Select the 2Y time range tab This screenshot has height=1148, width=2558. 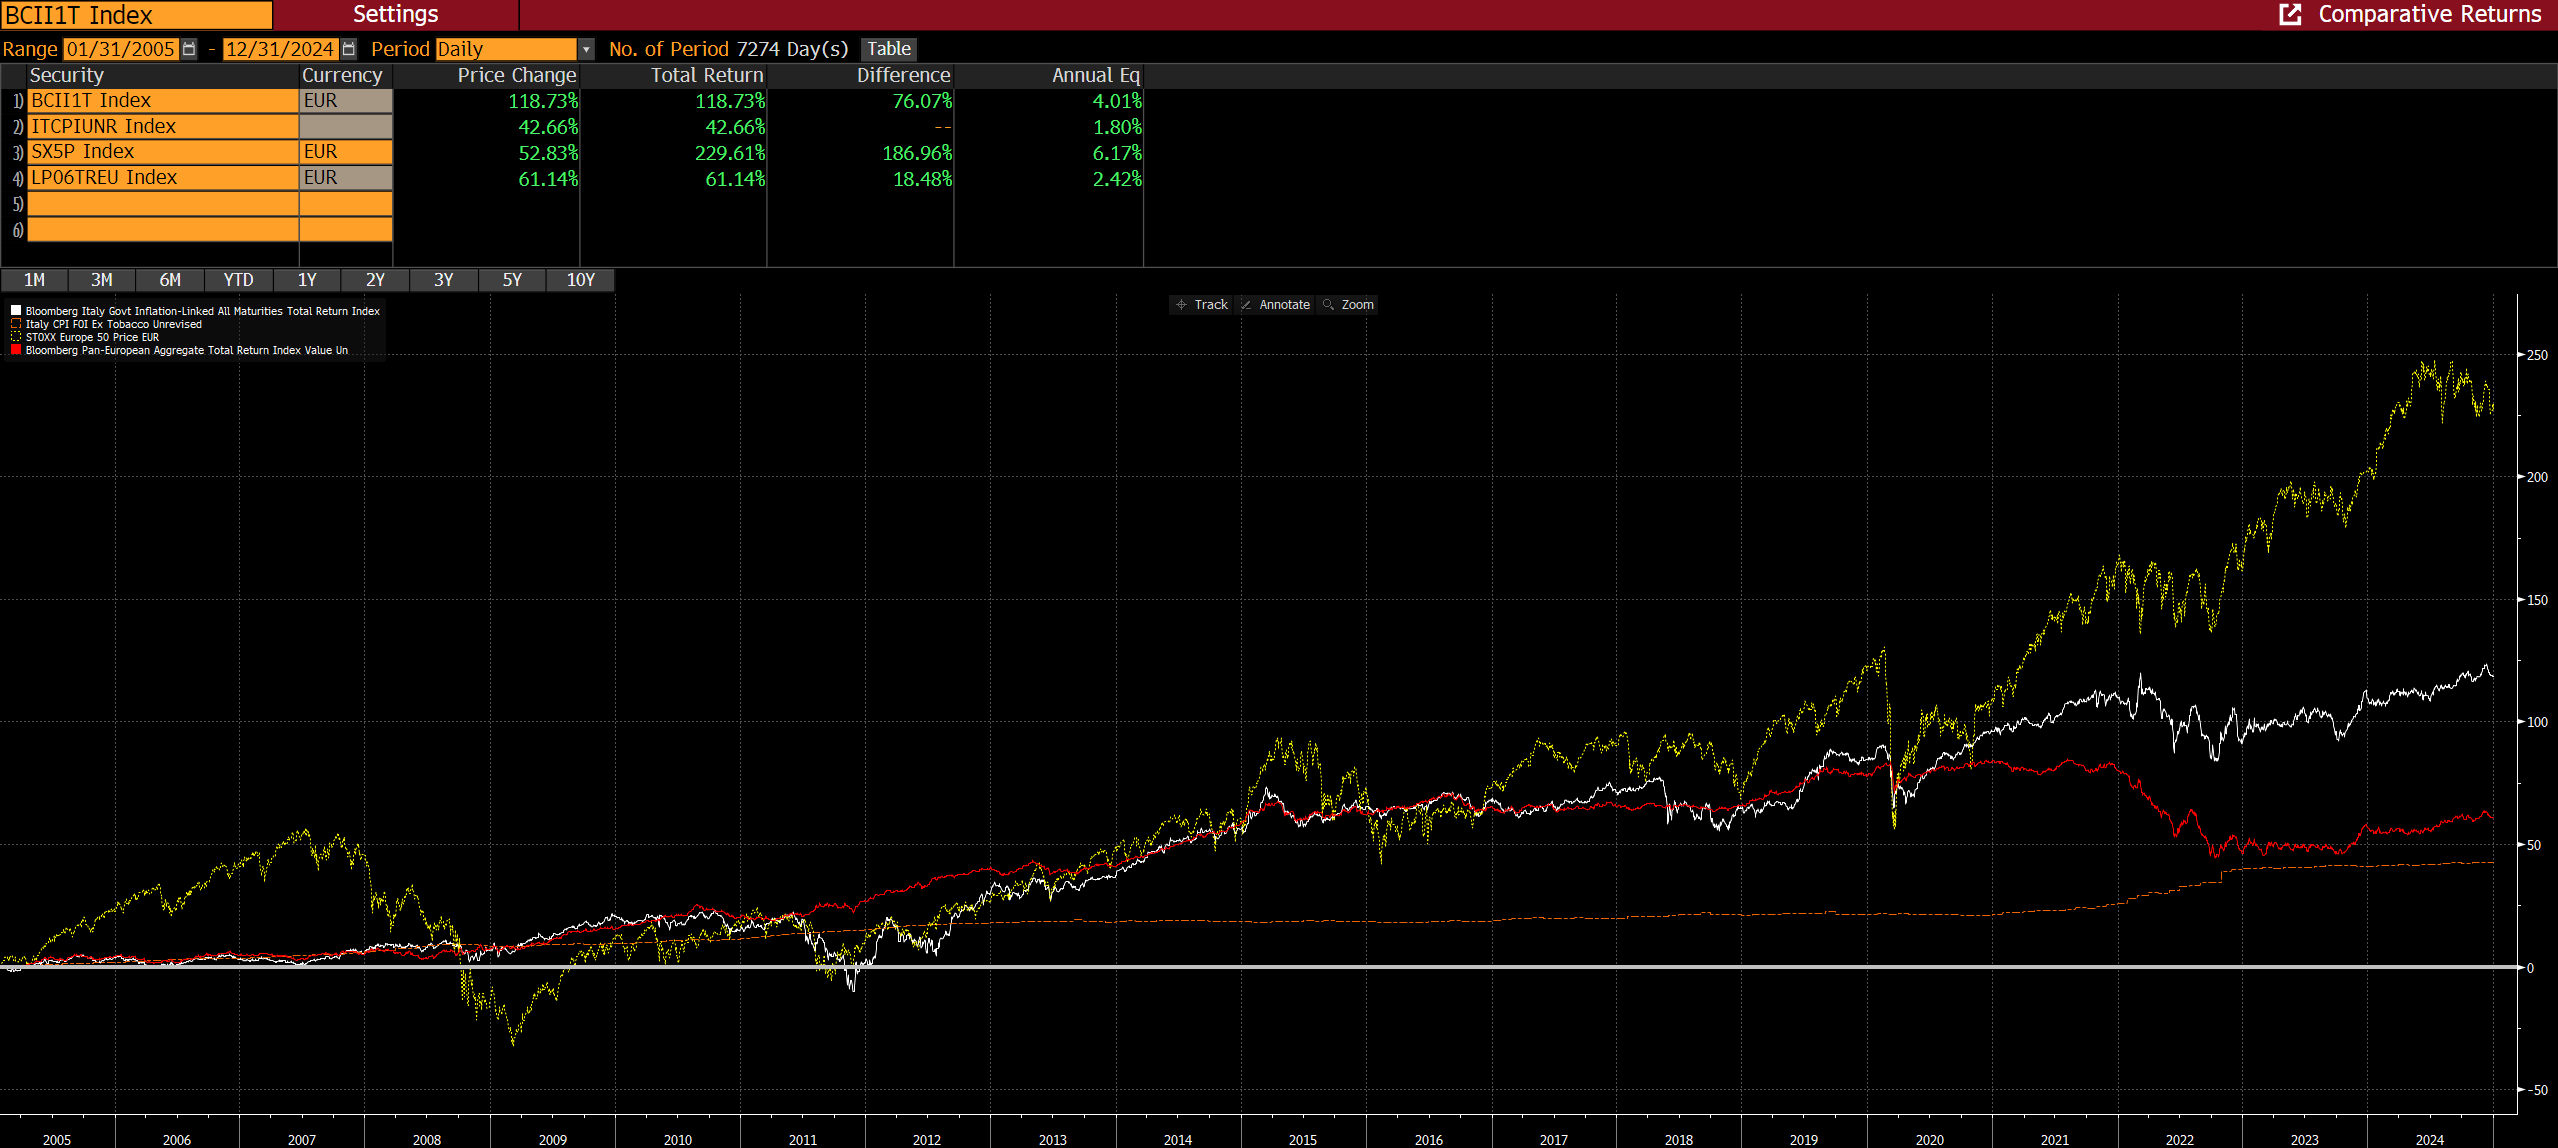(376, 280)
